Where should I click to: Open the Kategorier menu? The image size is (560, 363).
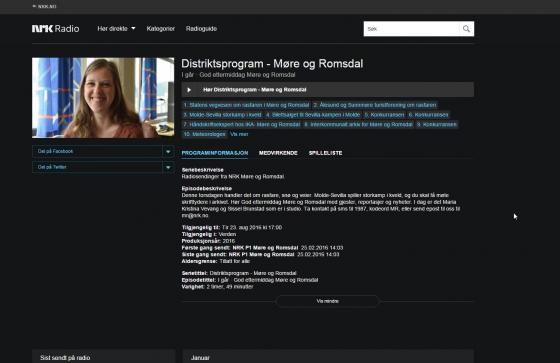pos(160,29)
